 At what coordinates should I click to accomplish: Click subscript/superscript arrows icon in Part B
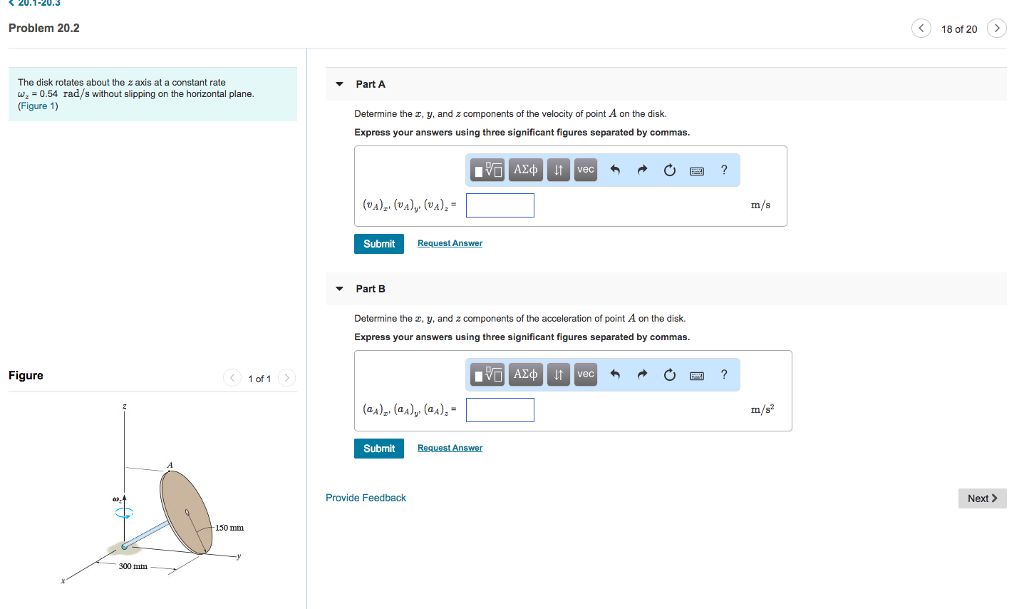tap(558, 375)
